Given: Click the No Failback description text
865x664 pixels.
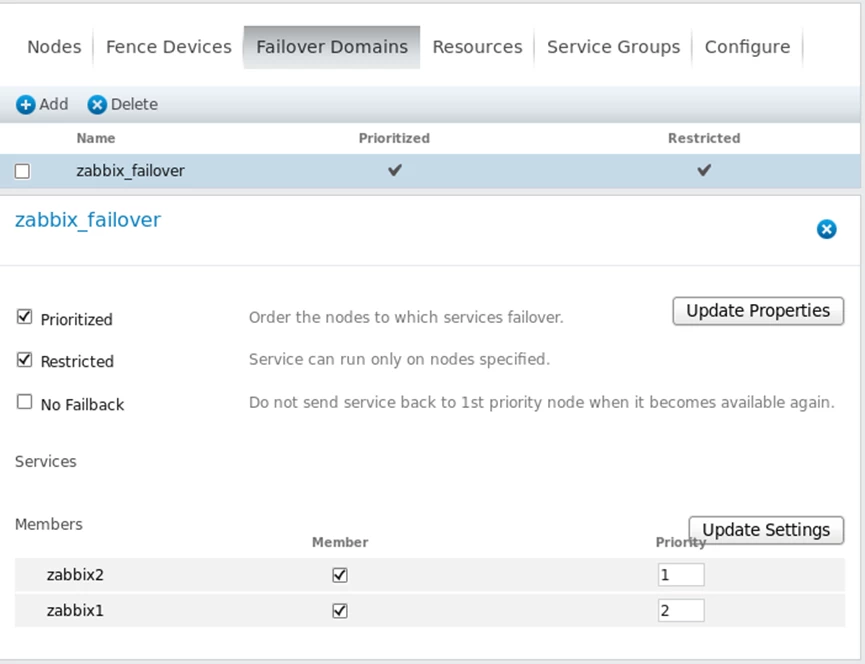Looking at the screenshot, I should point(542,403).
